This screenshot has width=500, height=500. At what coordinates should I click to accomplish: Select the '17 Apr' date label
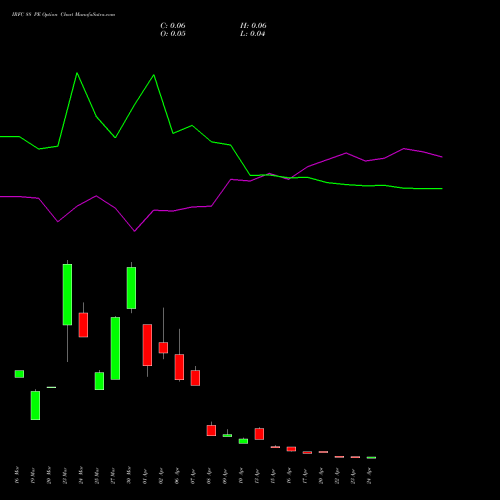pyautogui.click(x=305, y=475)
